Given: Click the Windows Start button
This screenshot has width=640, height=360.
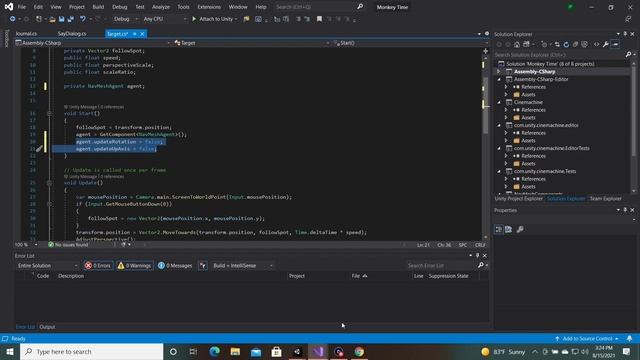Looking at the screenshot, I should click(x=10, y=351).
